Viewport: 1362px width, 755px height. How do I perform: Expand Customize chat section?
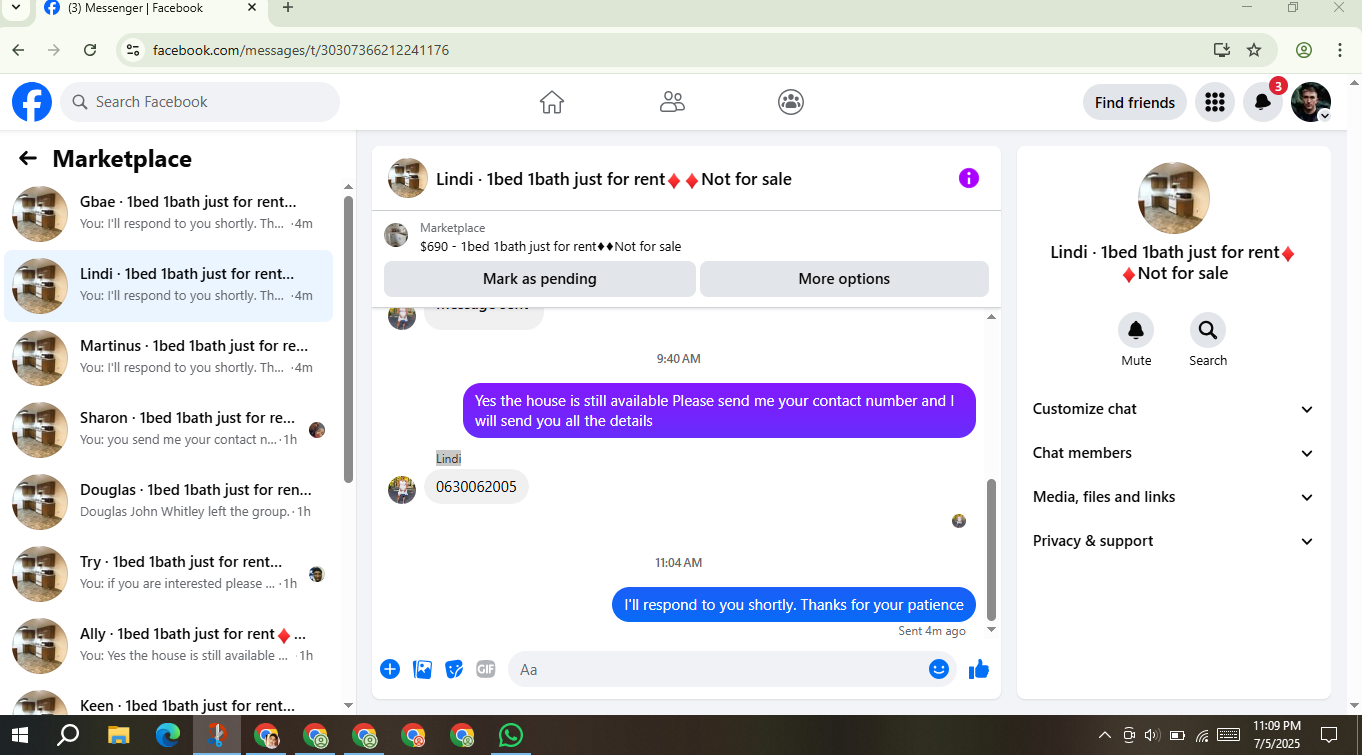click(1173, 409)
